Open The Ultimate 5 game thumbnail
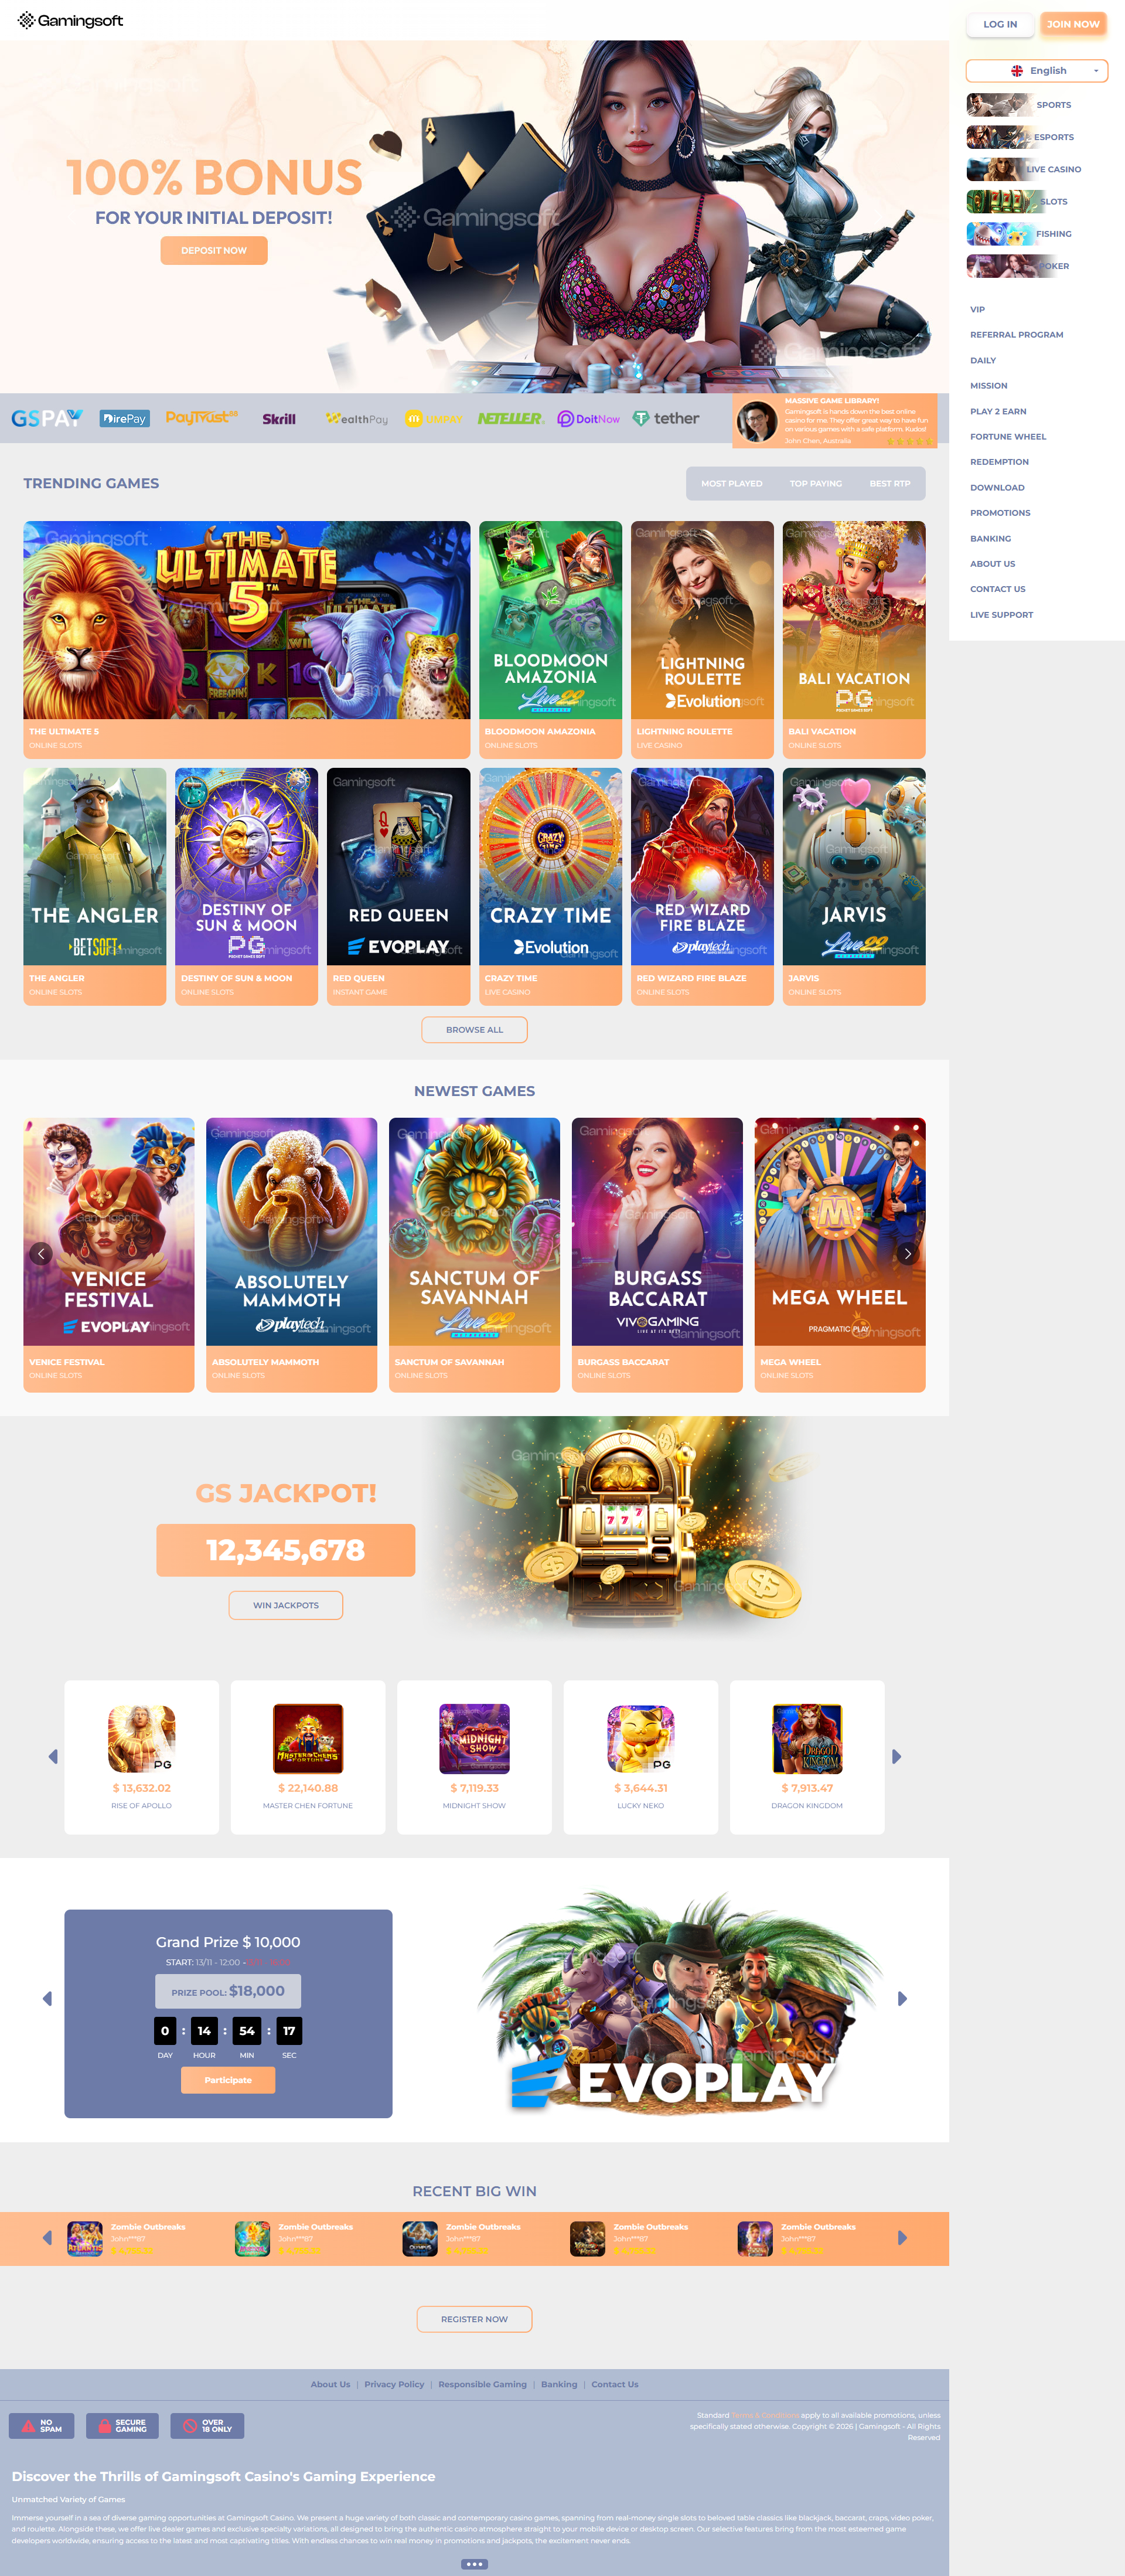The image size is (1125, 2576). pos(247,620)
